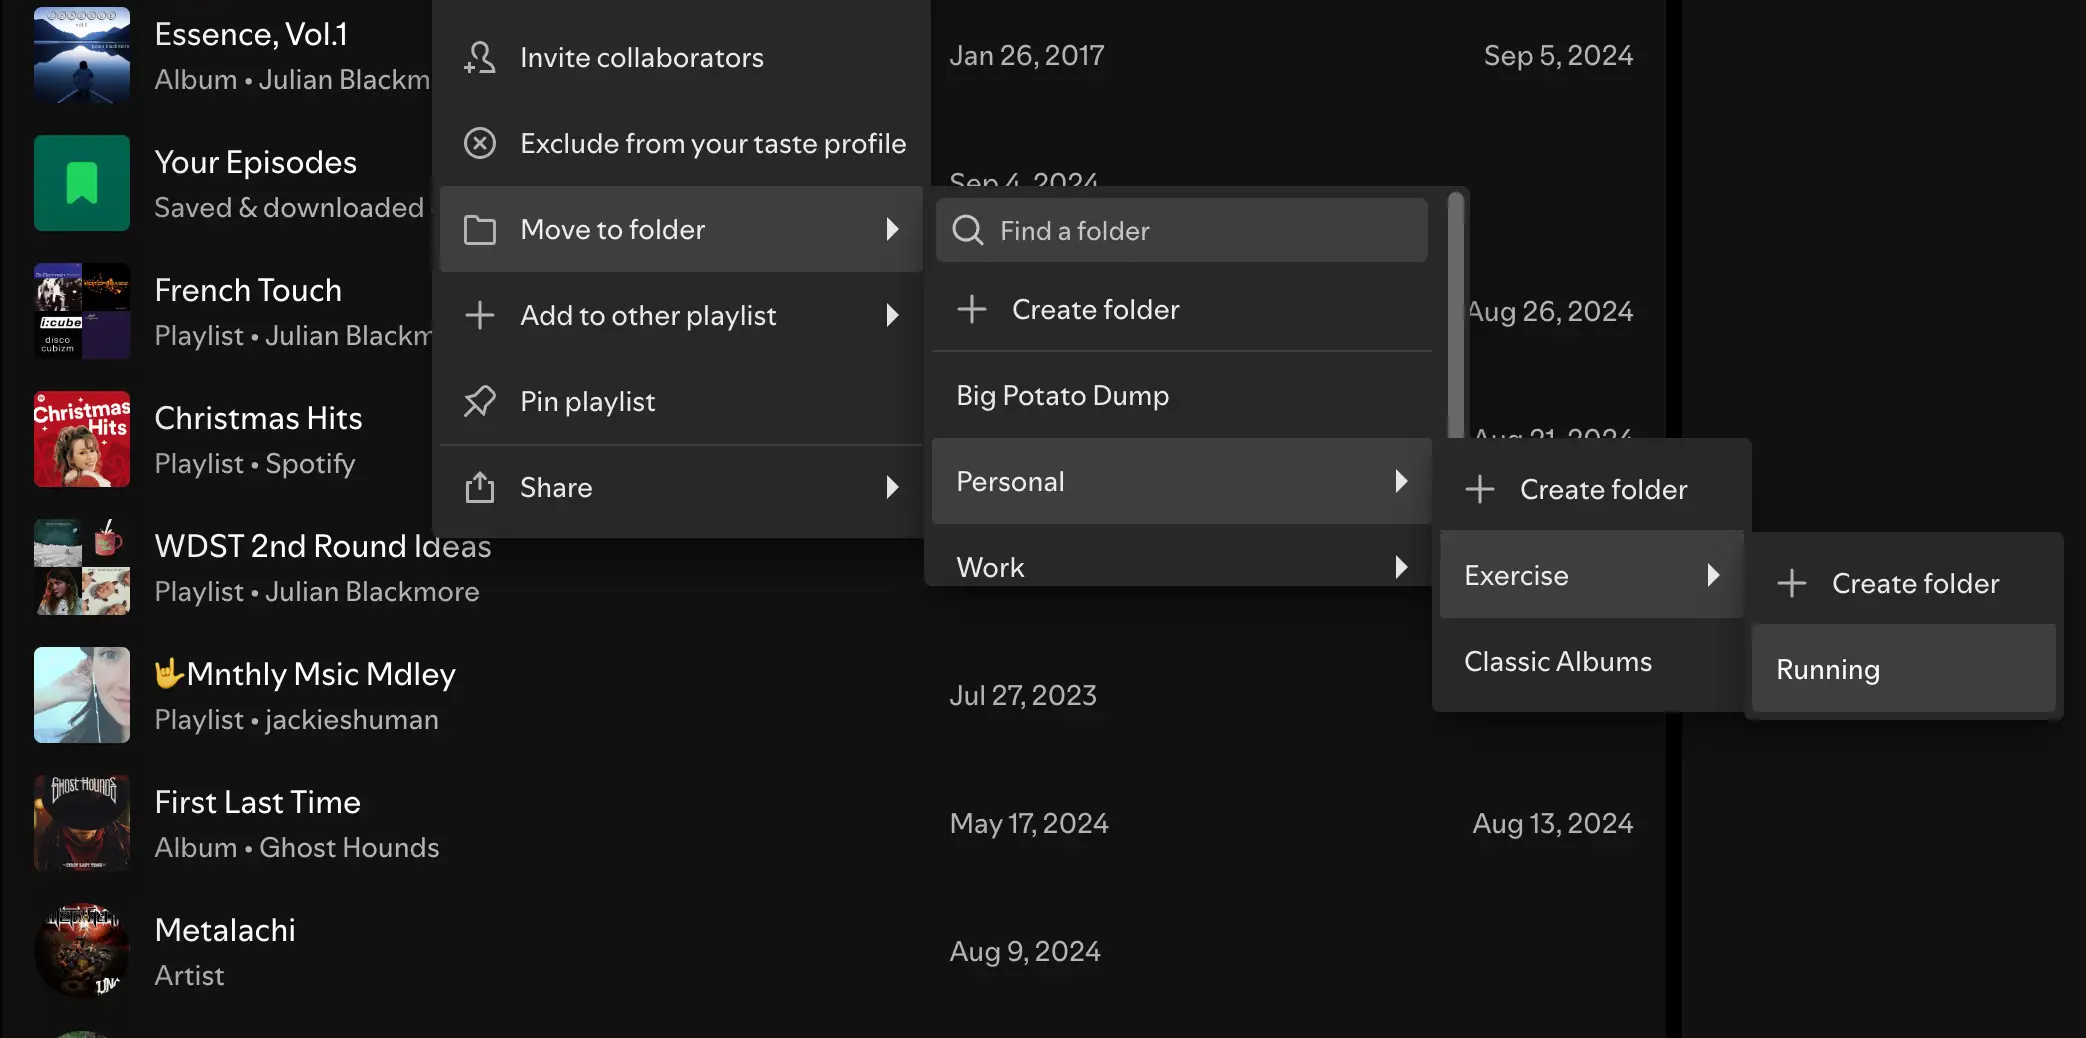Click the folder icon beside Move to folder
The image size is (2086, 1038).
tap(480, 230)
